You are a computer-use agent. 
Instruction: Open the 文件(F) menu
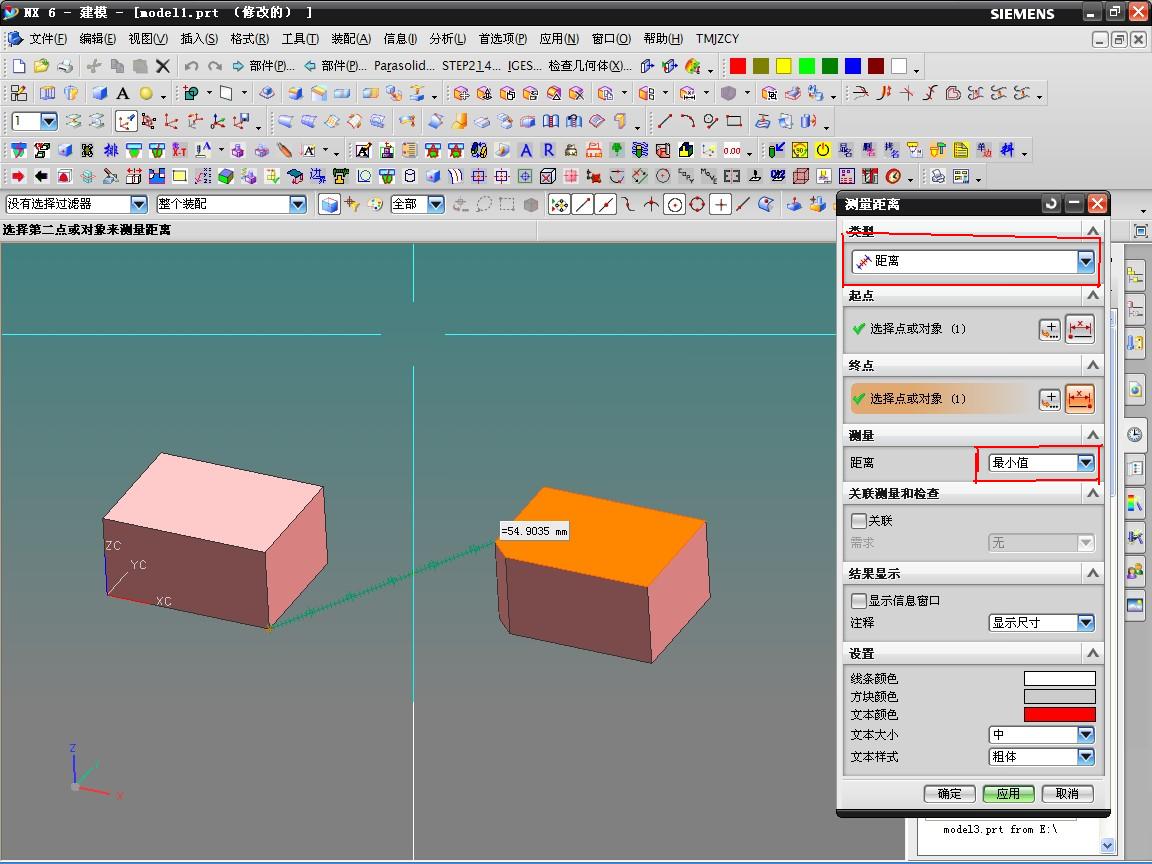47,39
